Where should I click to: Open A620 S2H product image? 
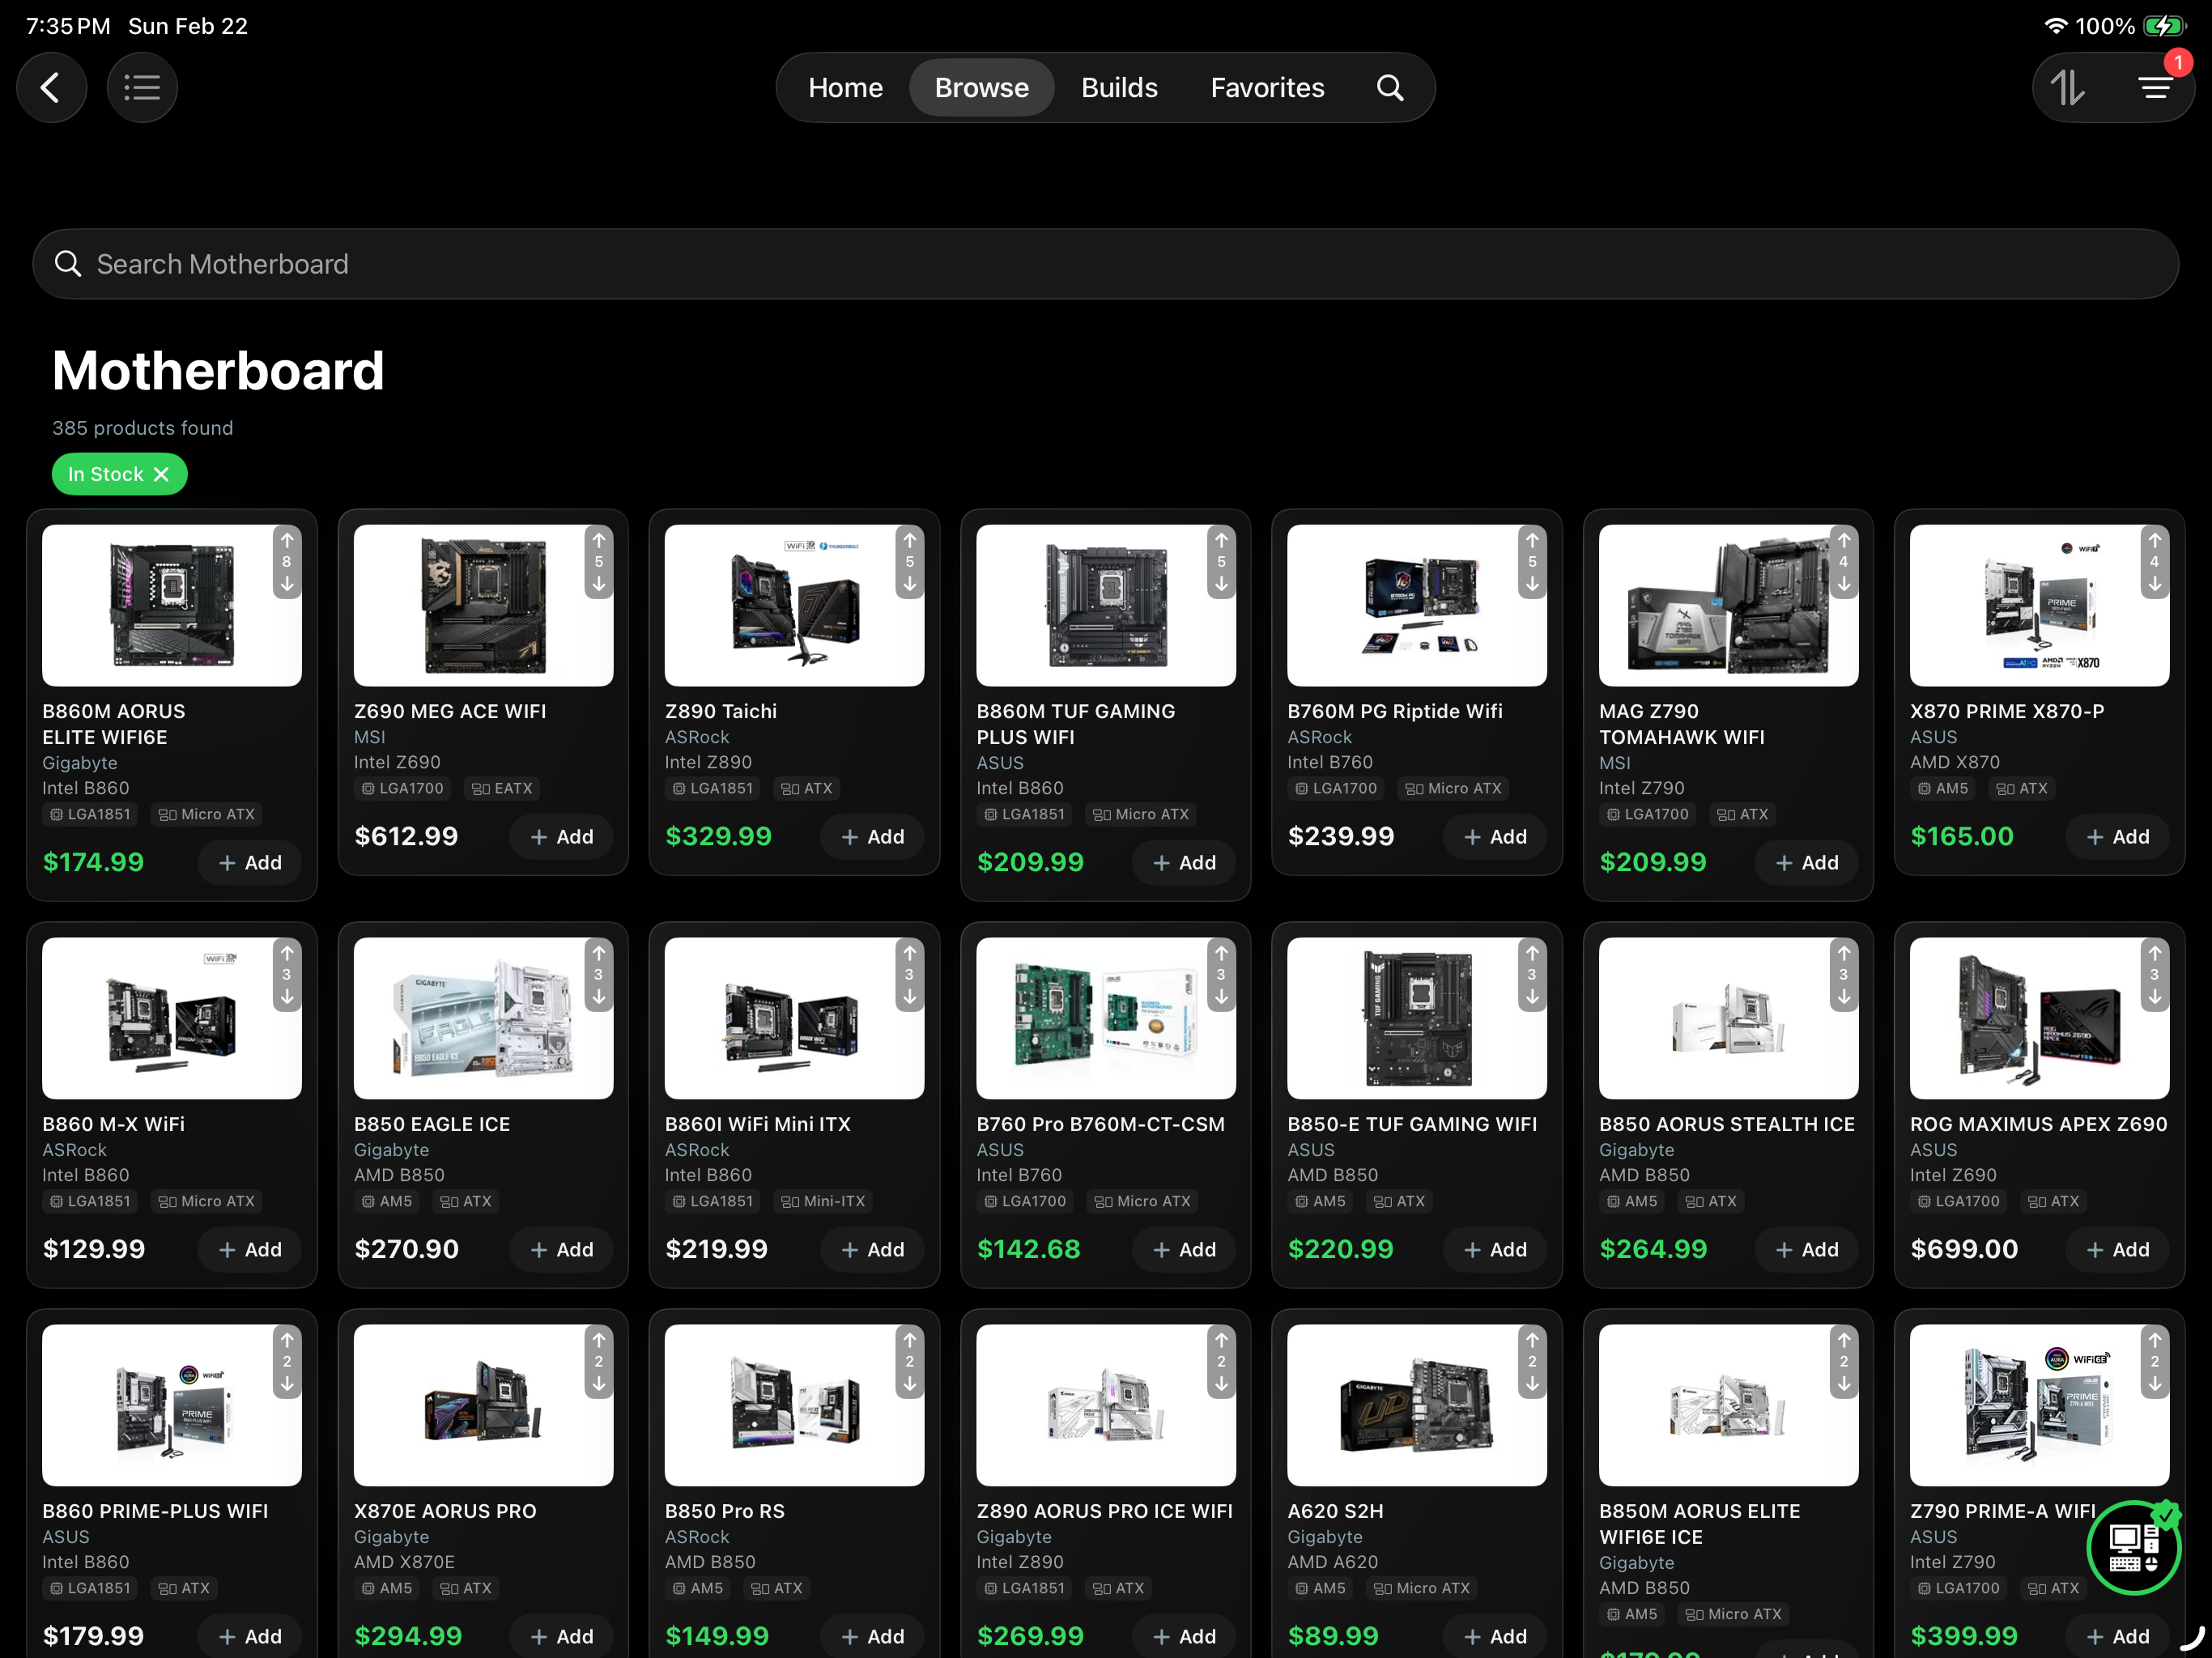(1417, 1405)
